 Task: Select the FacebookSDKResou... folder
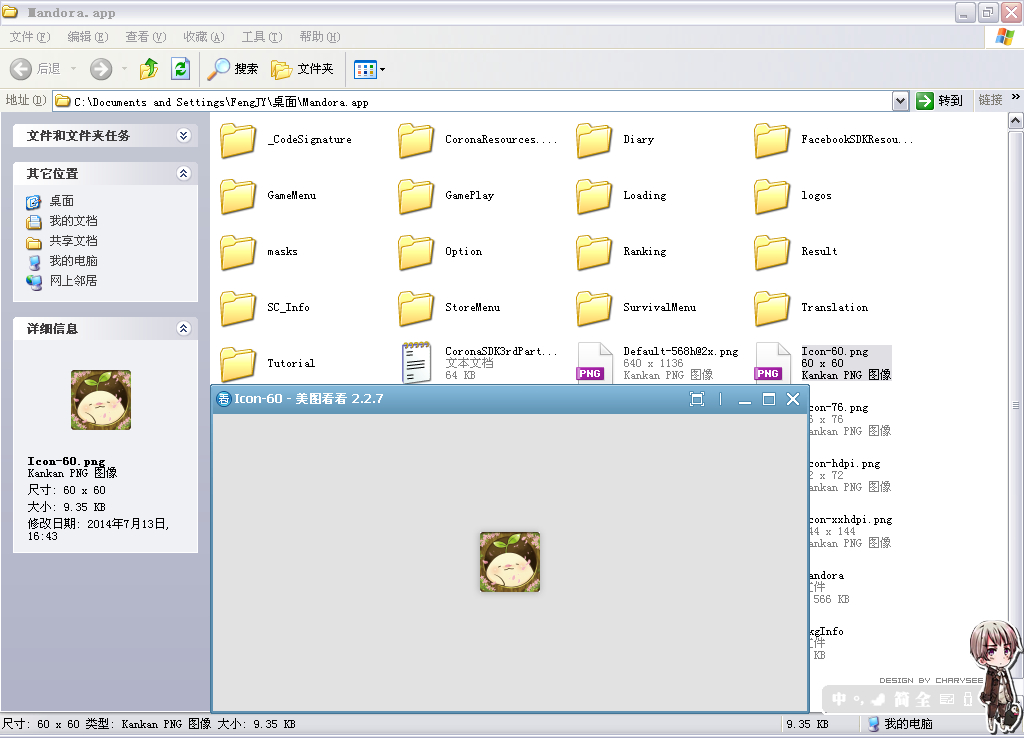833,139
